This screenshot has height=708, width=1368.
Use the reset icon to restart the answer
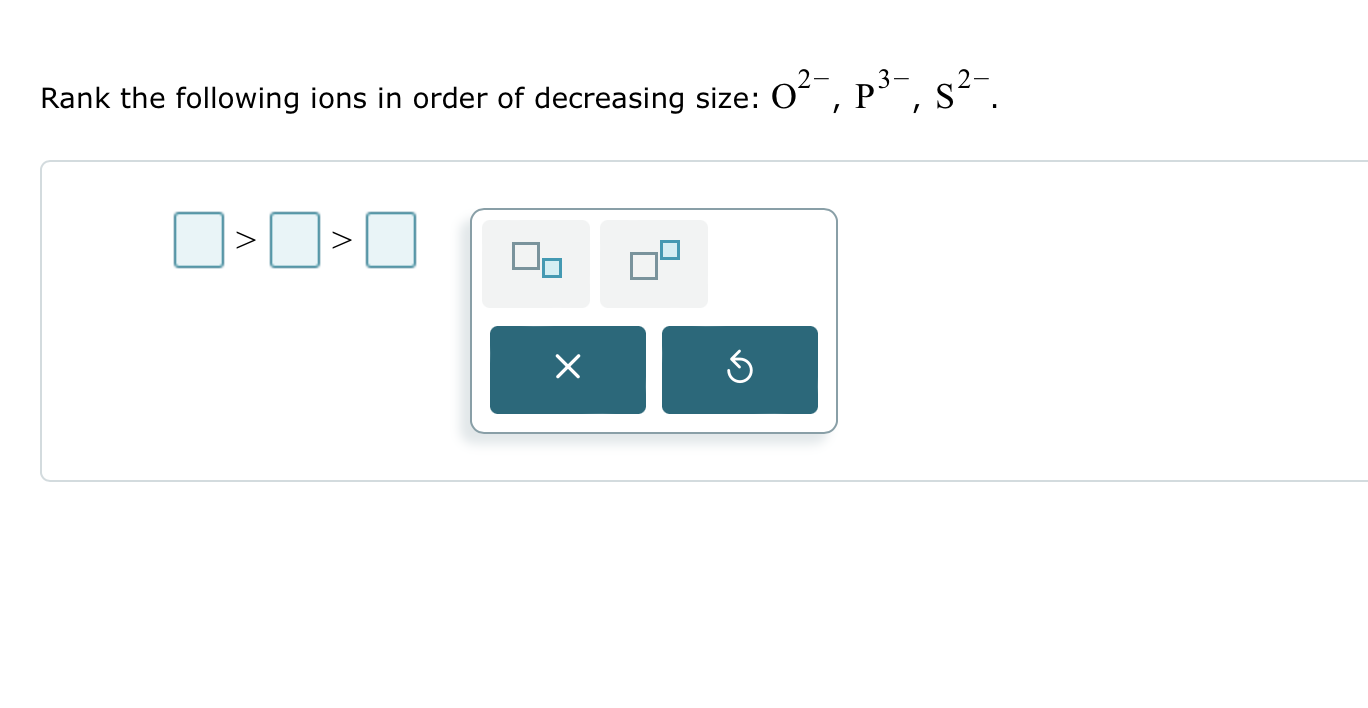[x=740, y=368]
